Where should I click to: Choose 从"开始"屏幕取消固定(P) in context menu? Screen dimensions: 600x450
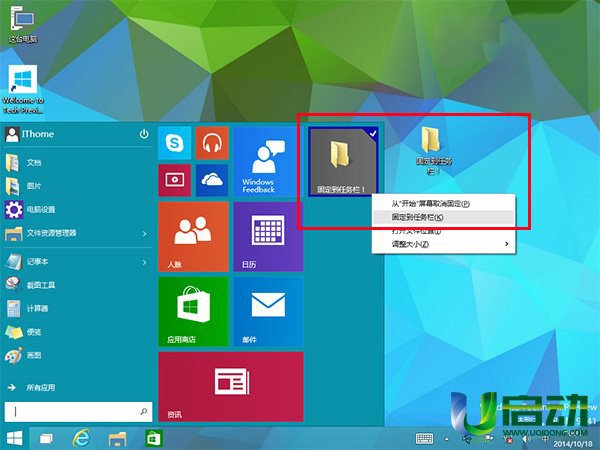click(x=443, y=204)
